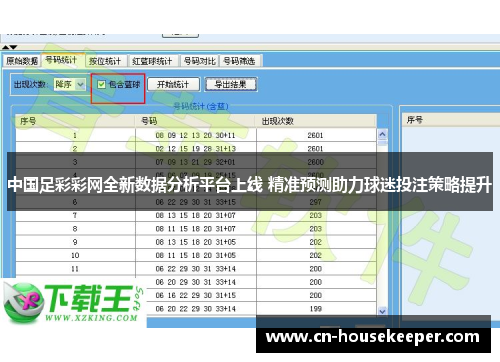Click the collapse panel arrows icon
Screen dimensions: 500x362
click(9, 47)
